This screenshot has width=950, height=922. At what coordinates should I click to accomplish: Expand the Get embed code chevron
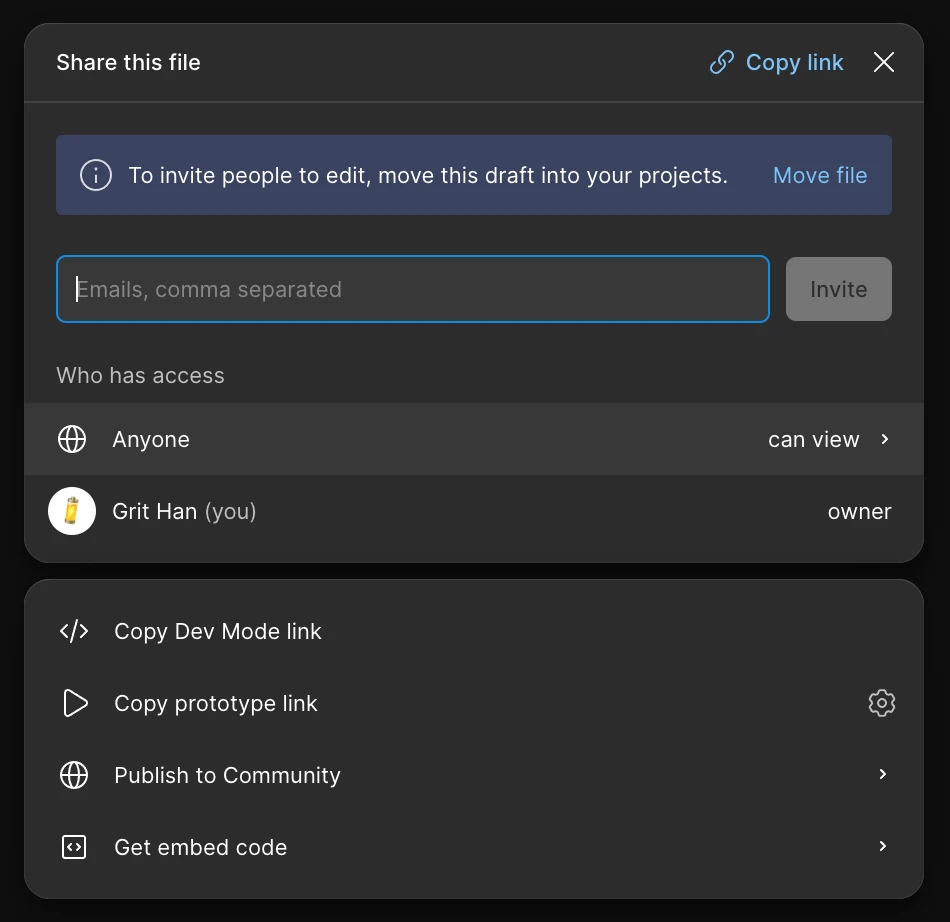[x=882, y=847]
